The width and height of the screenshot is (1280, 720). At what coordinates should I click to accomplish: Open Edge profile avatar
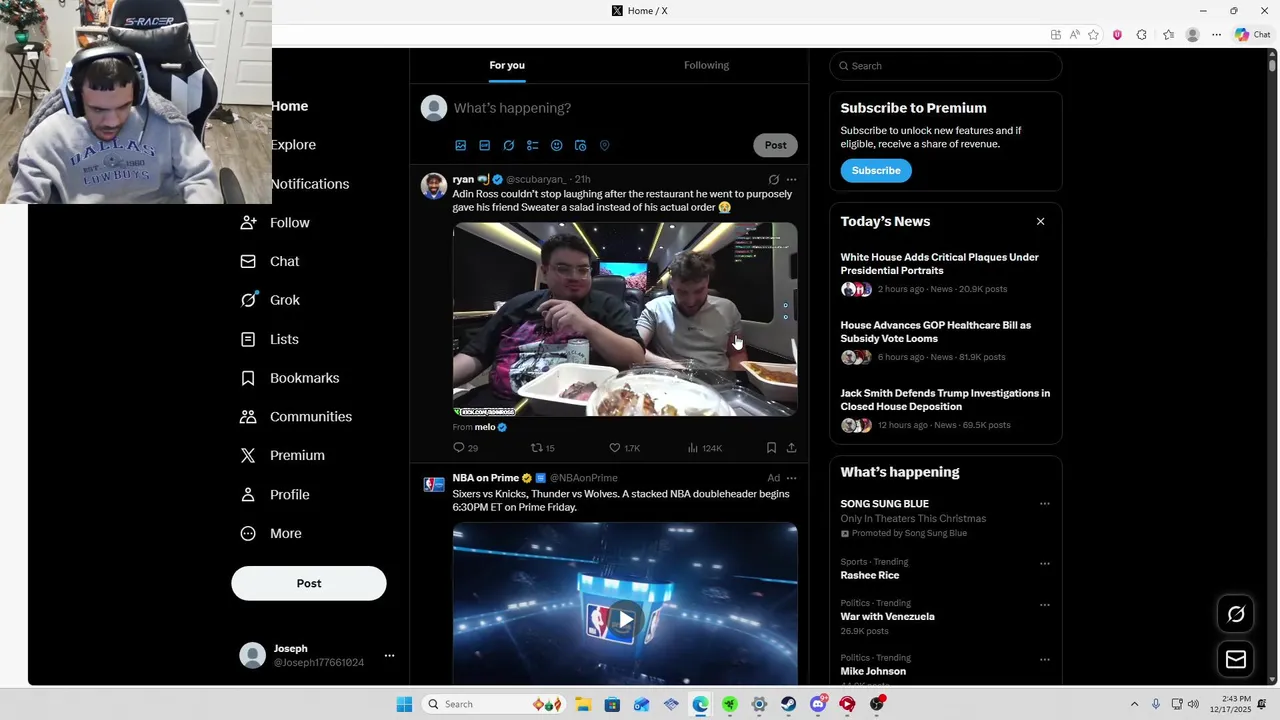pos(1192,35)
